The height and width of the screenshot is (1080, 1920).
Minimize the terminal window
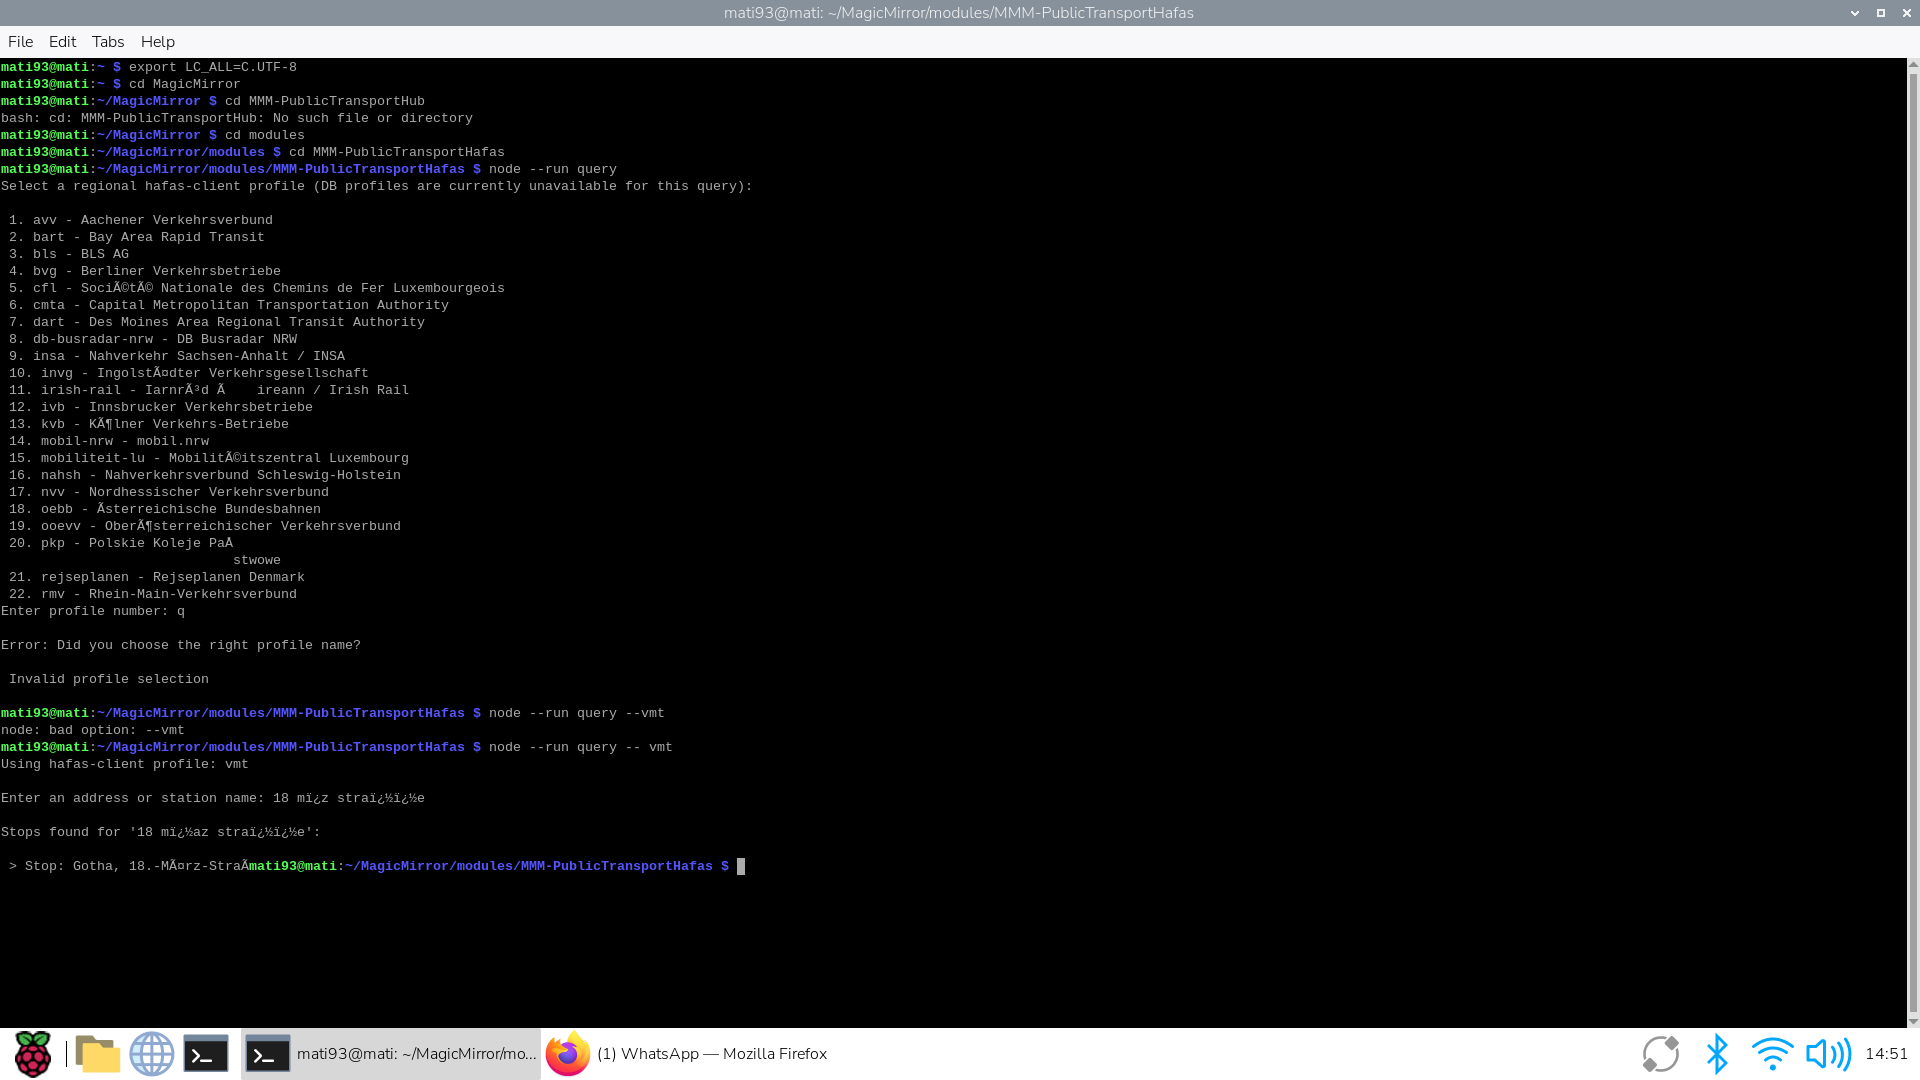(x=1855, y=13)
